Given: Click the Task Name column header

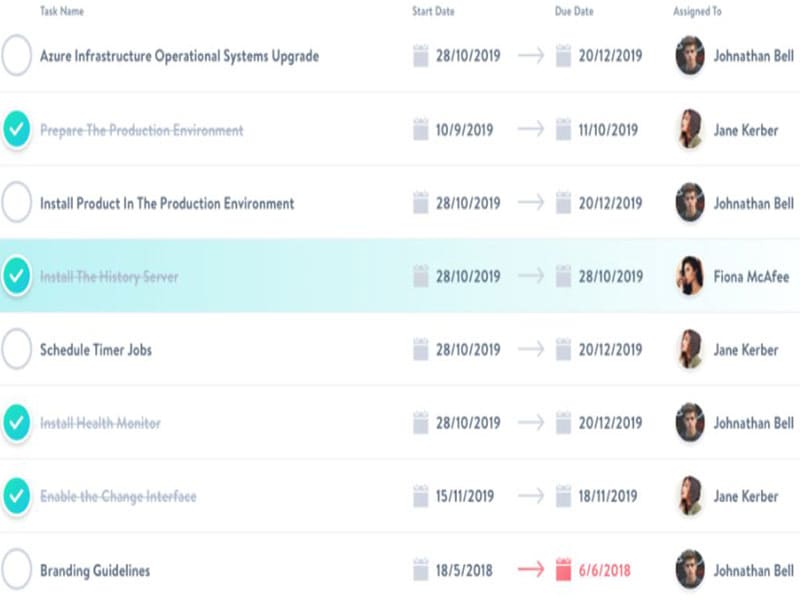Looking at the screenshot, I should tap(62, 11).
